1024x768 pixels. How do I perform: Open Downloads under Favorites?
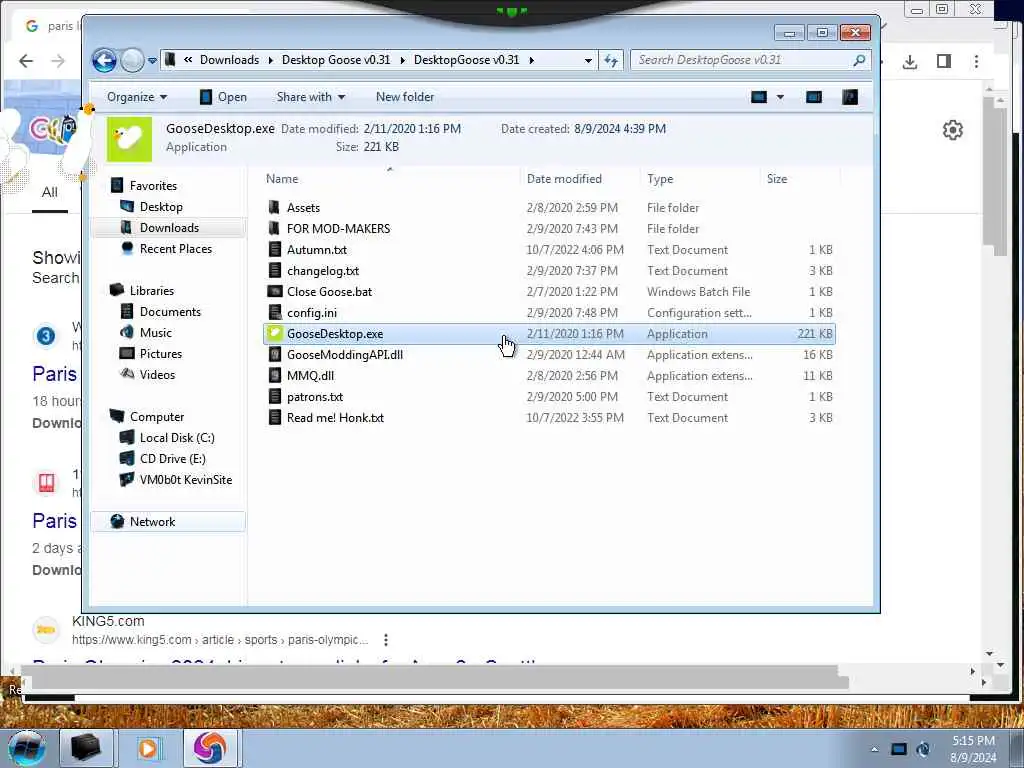tap(169, 227)
